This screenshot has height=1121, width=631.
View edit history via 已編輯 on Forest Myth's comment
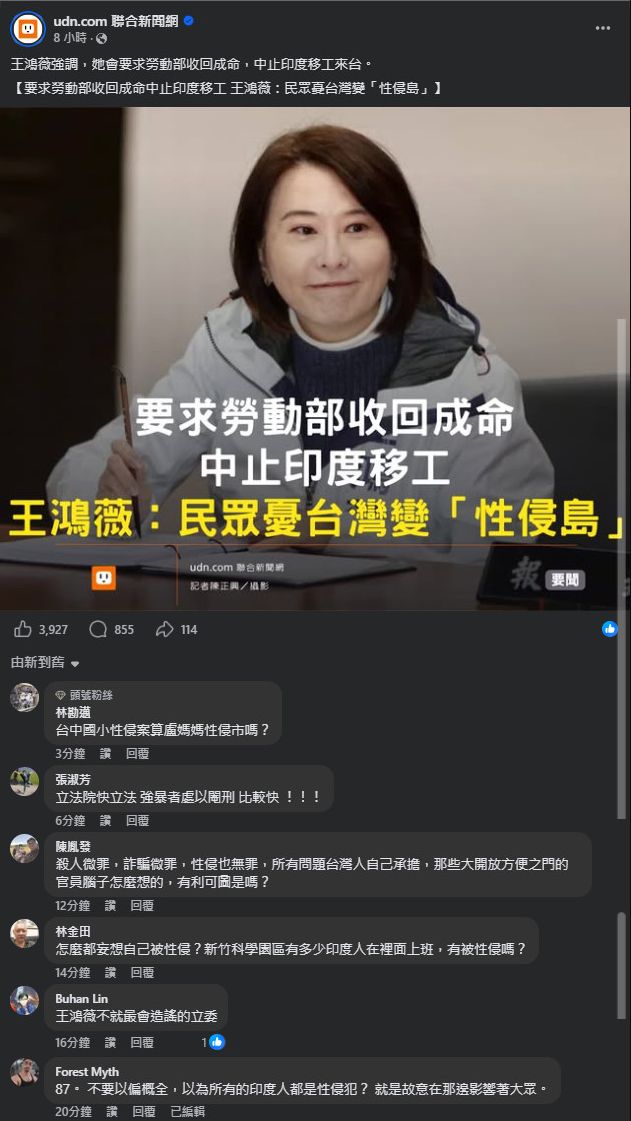tap(187, 1111)
